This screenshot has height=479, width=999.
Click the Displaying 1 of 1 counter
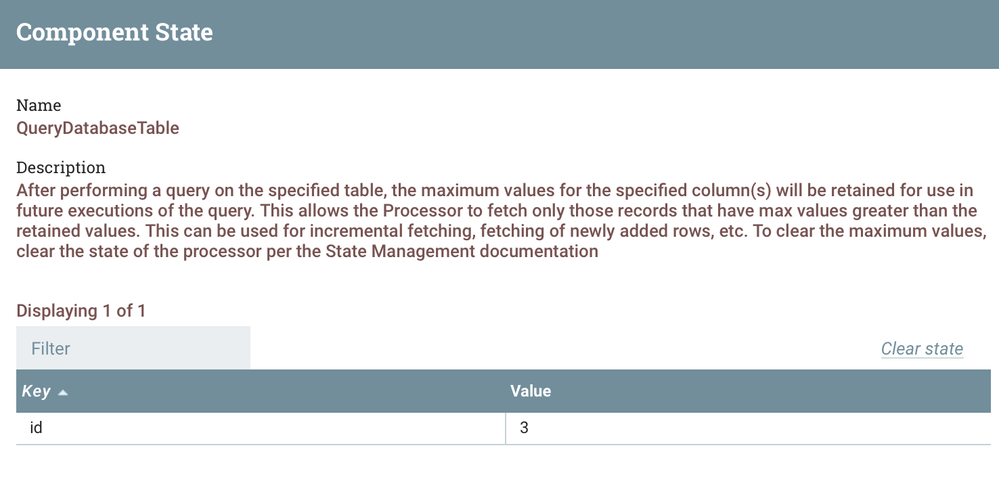point(81,310)
